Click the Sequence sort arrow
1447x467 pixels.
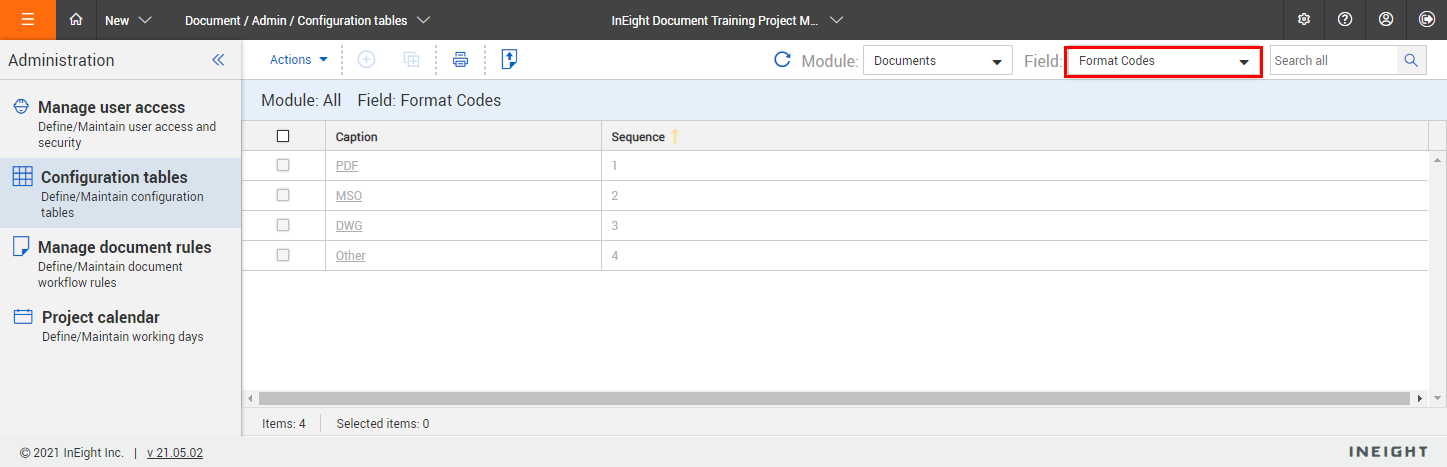(x=675, y=136)
